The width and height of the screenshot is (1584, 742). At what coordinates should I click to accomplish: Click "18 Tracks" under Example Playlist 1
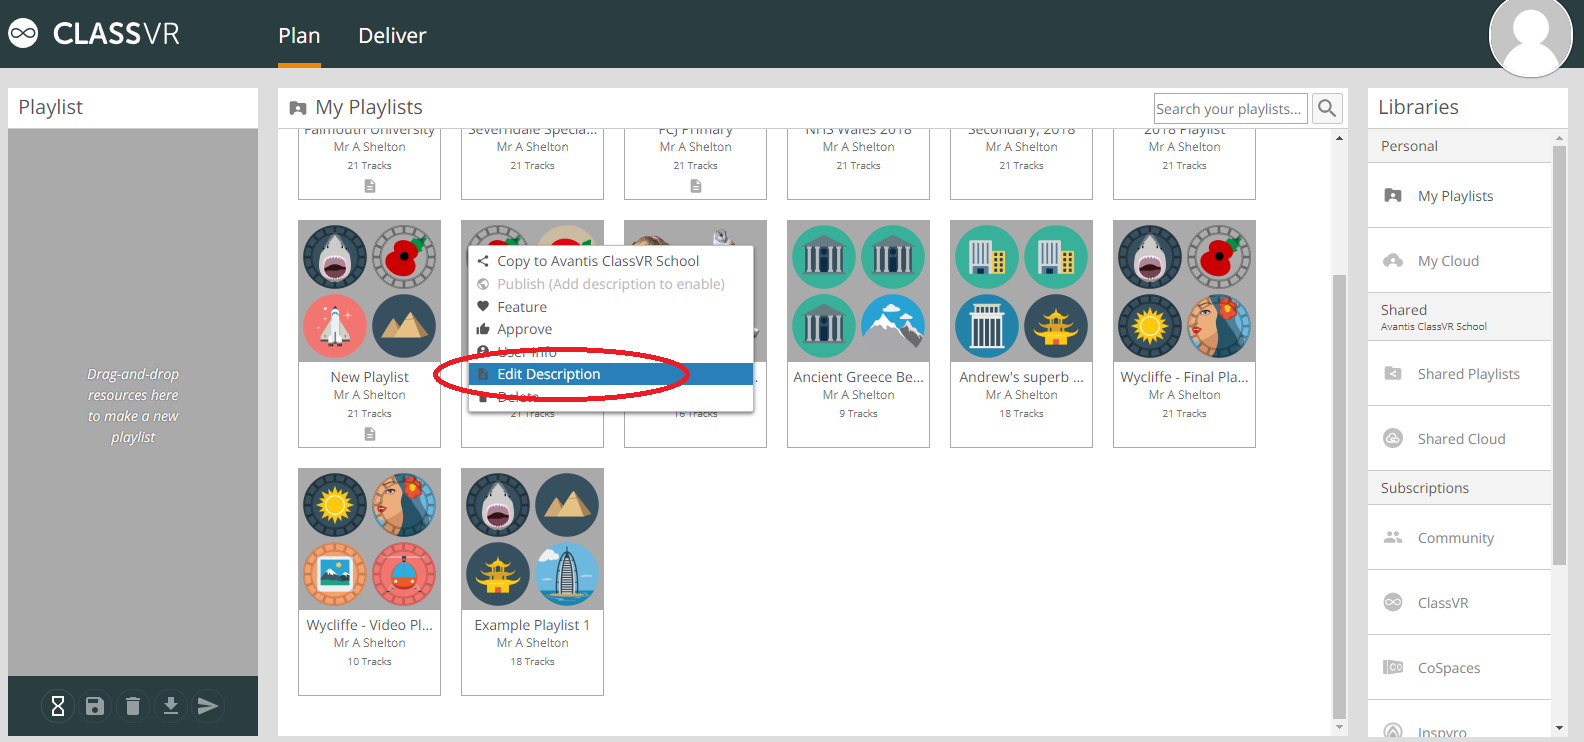(x=533, y=662)
